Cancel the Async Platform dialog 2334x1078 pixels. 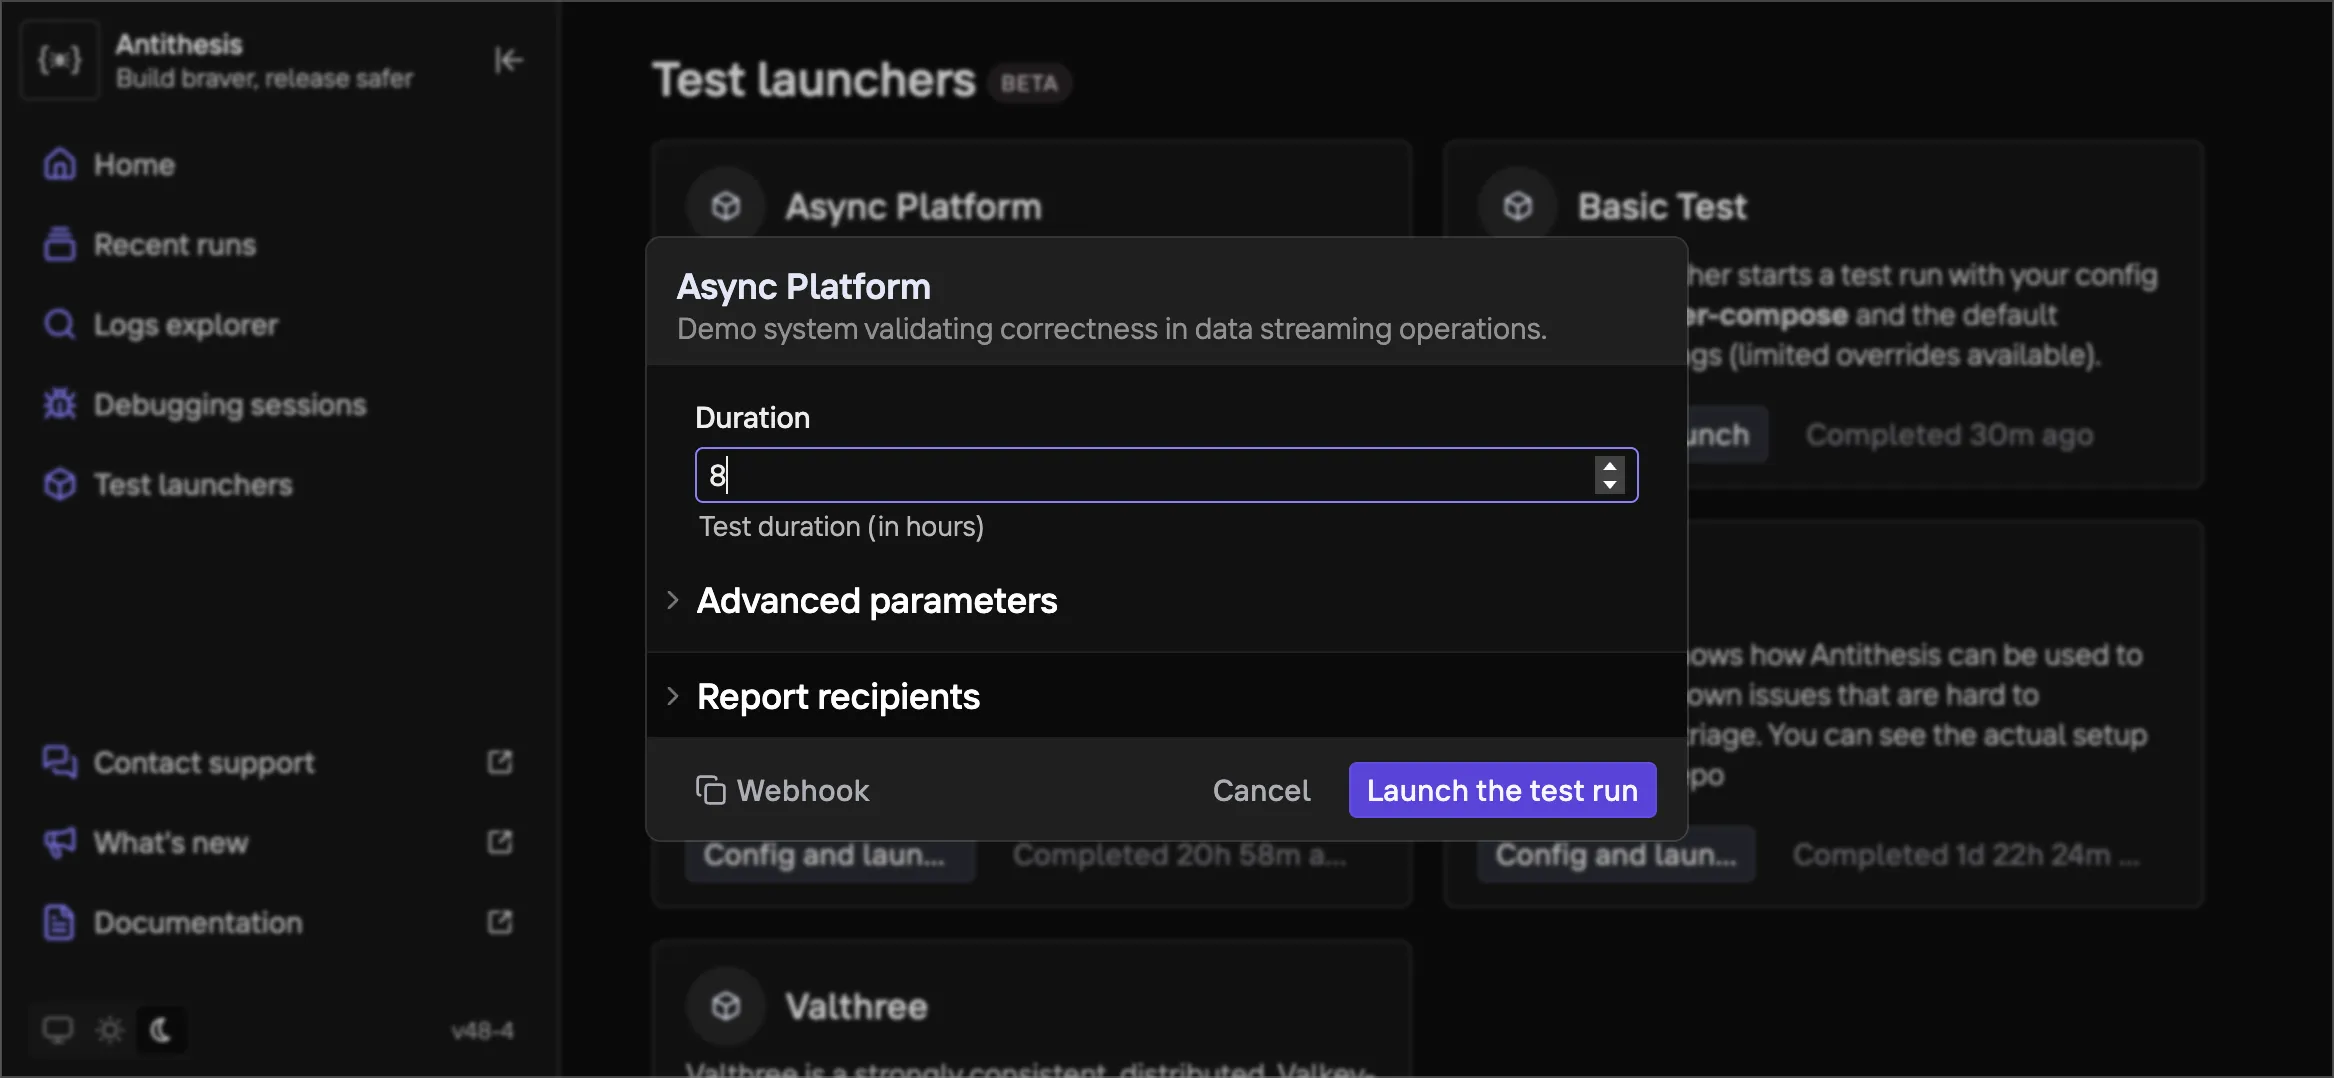[1261, 790]
